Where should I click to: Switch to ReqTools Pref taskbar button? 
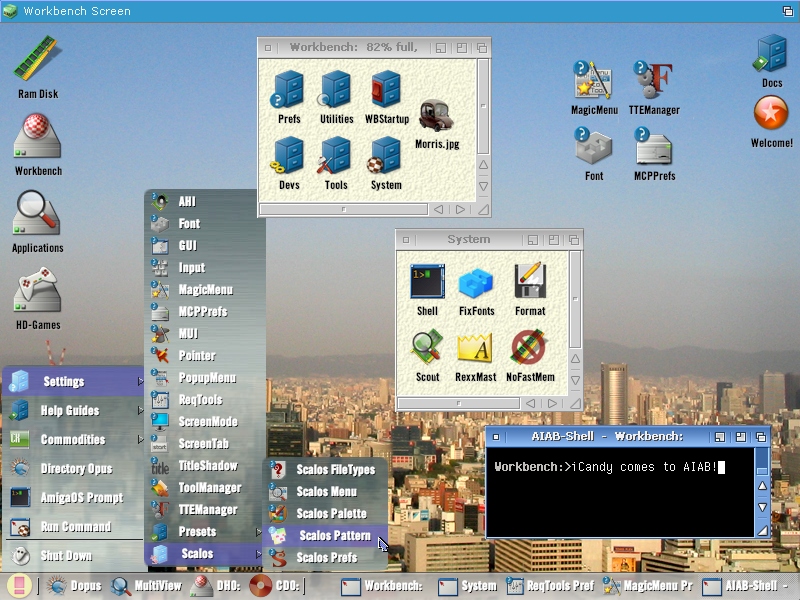[550, 586]
